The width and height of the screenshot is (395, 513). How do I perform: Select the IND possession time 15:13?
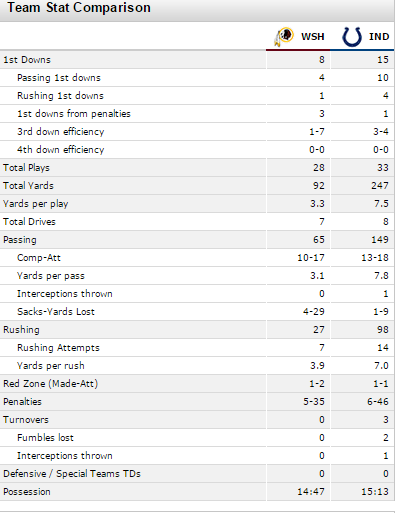[375, 492]
